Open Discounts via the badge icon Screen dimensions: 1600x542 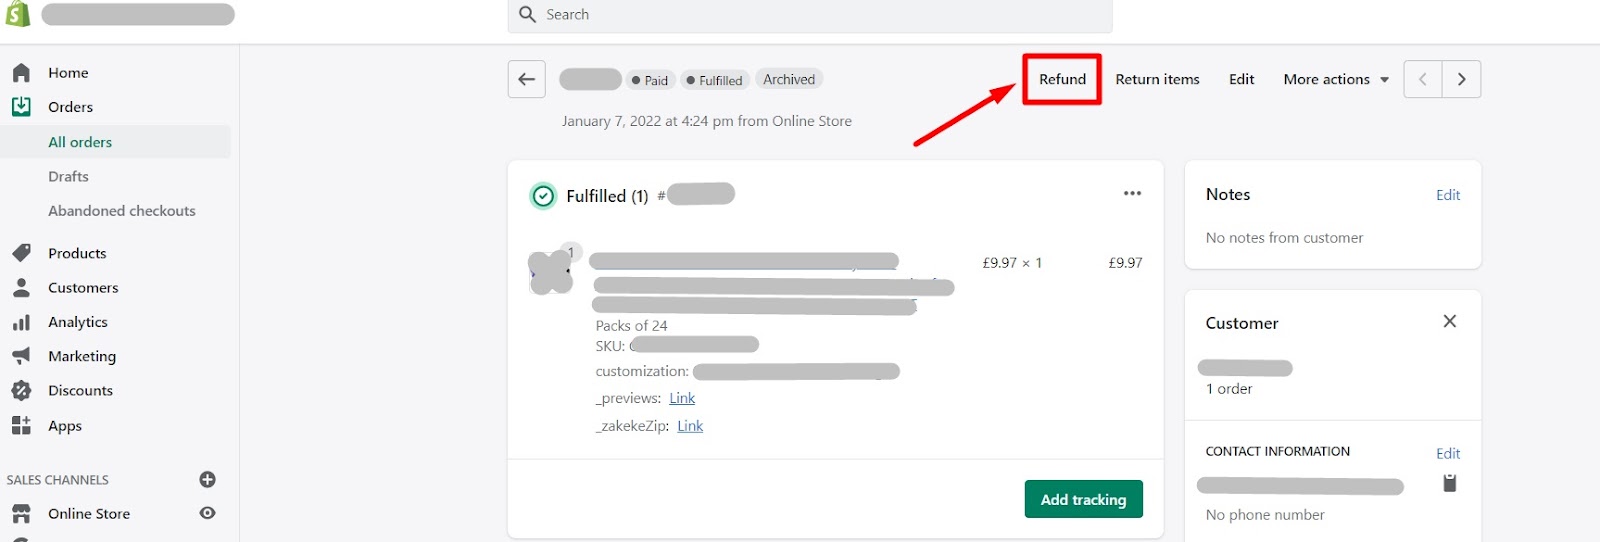pyautogui.click(x=21, y=391)
